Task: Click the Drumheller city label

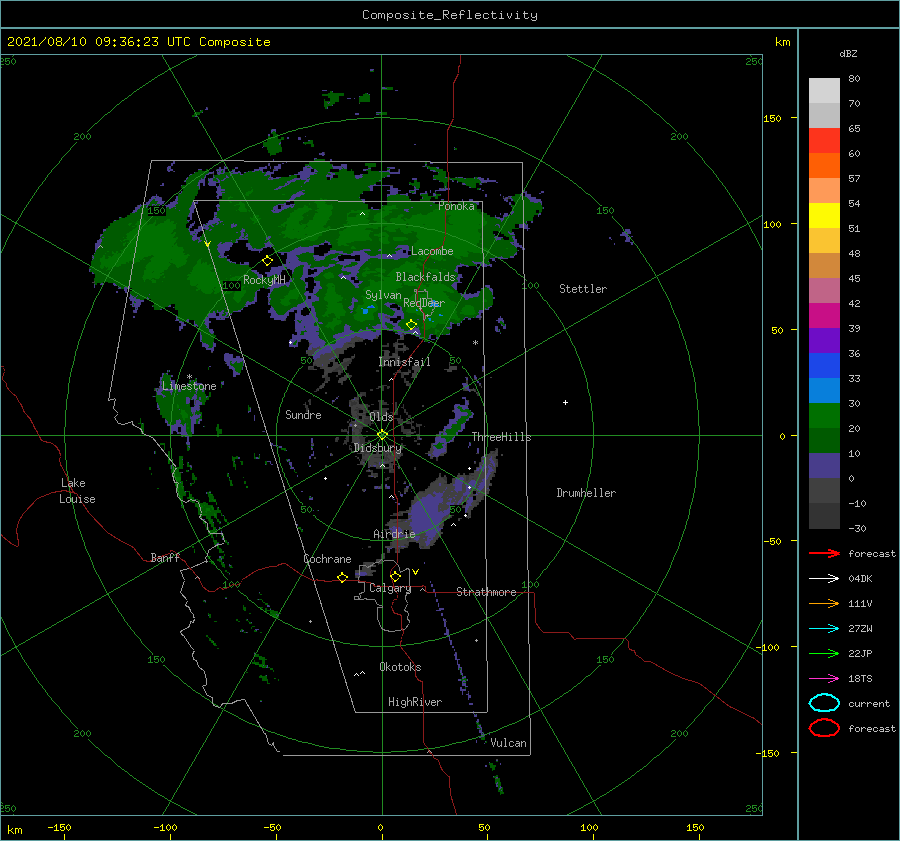Action: (x=586, y=493)
